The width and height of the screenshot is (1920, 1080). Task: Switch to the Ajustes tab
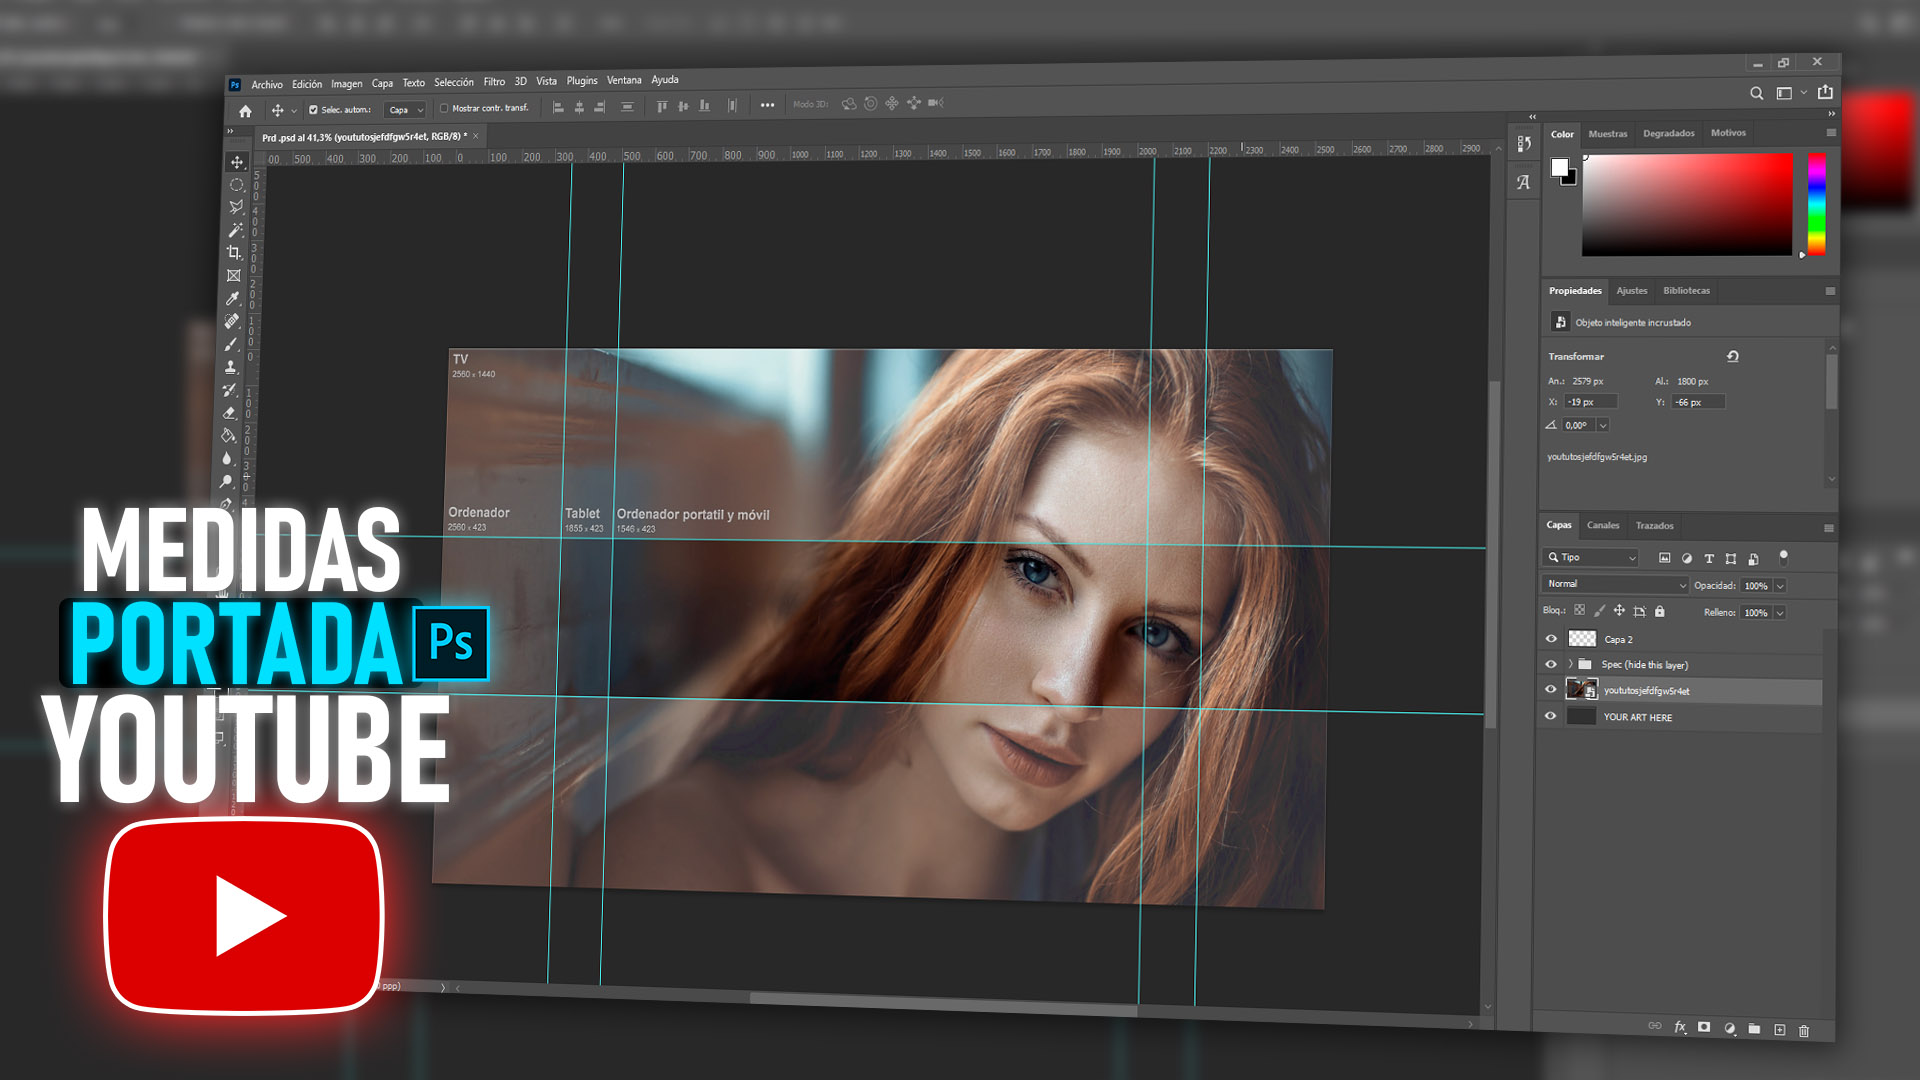(1632, 291)
